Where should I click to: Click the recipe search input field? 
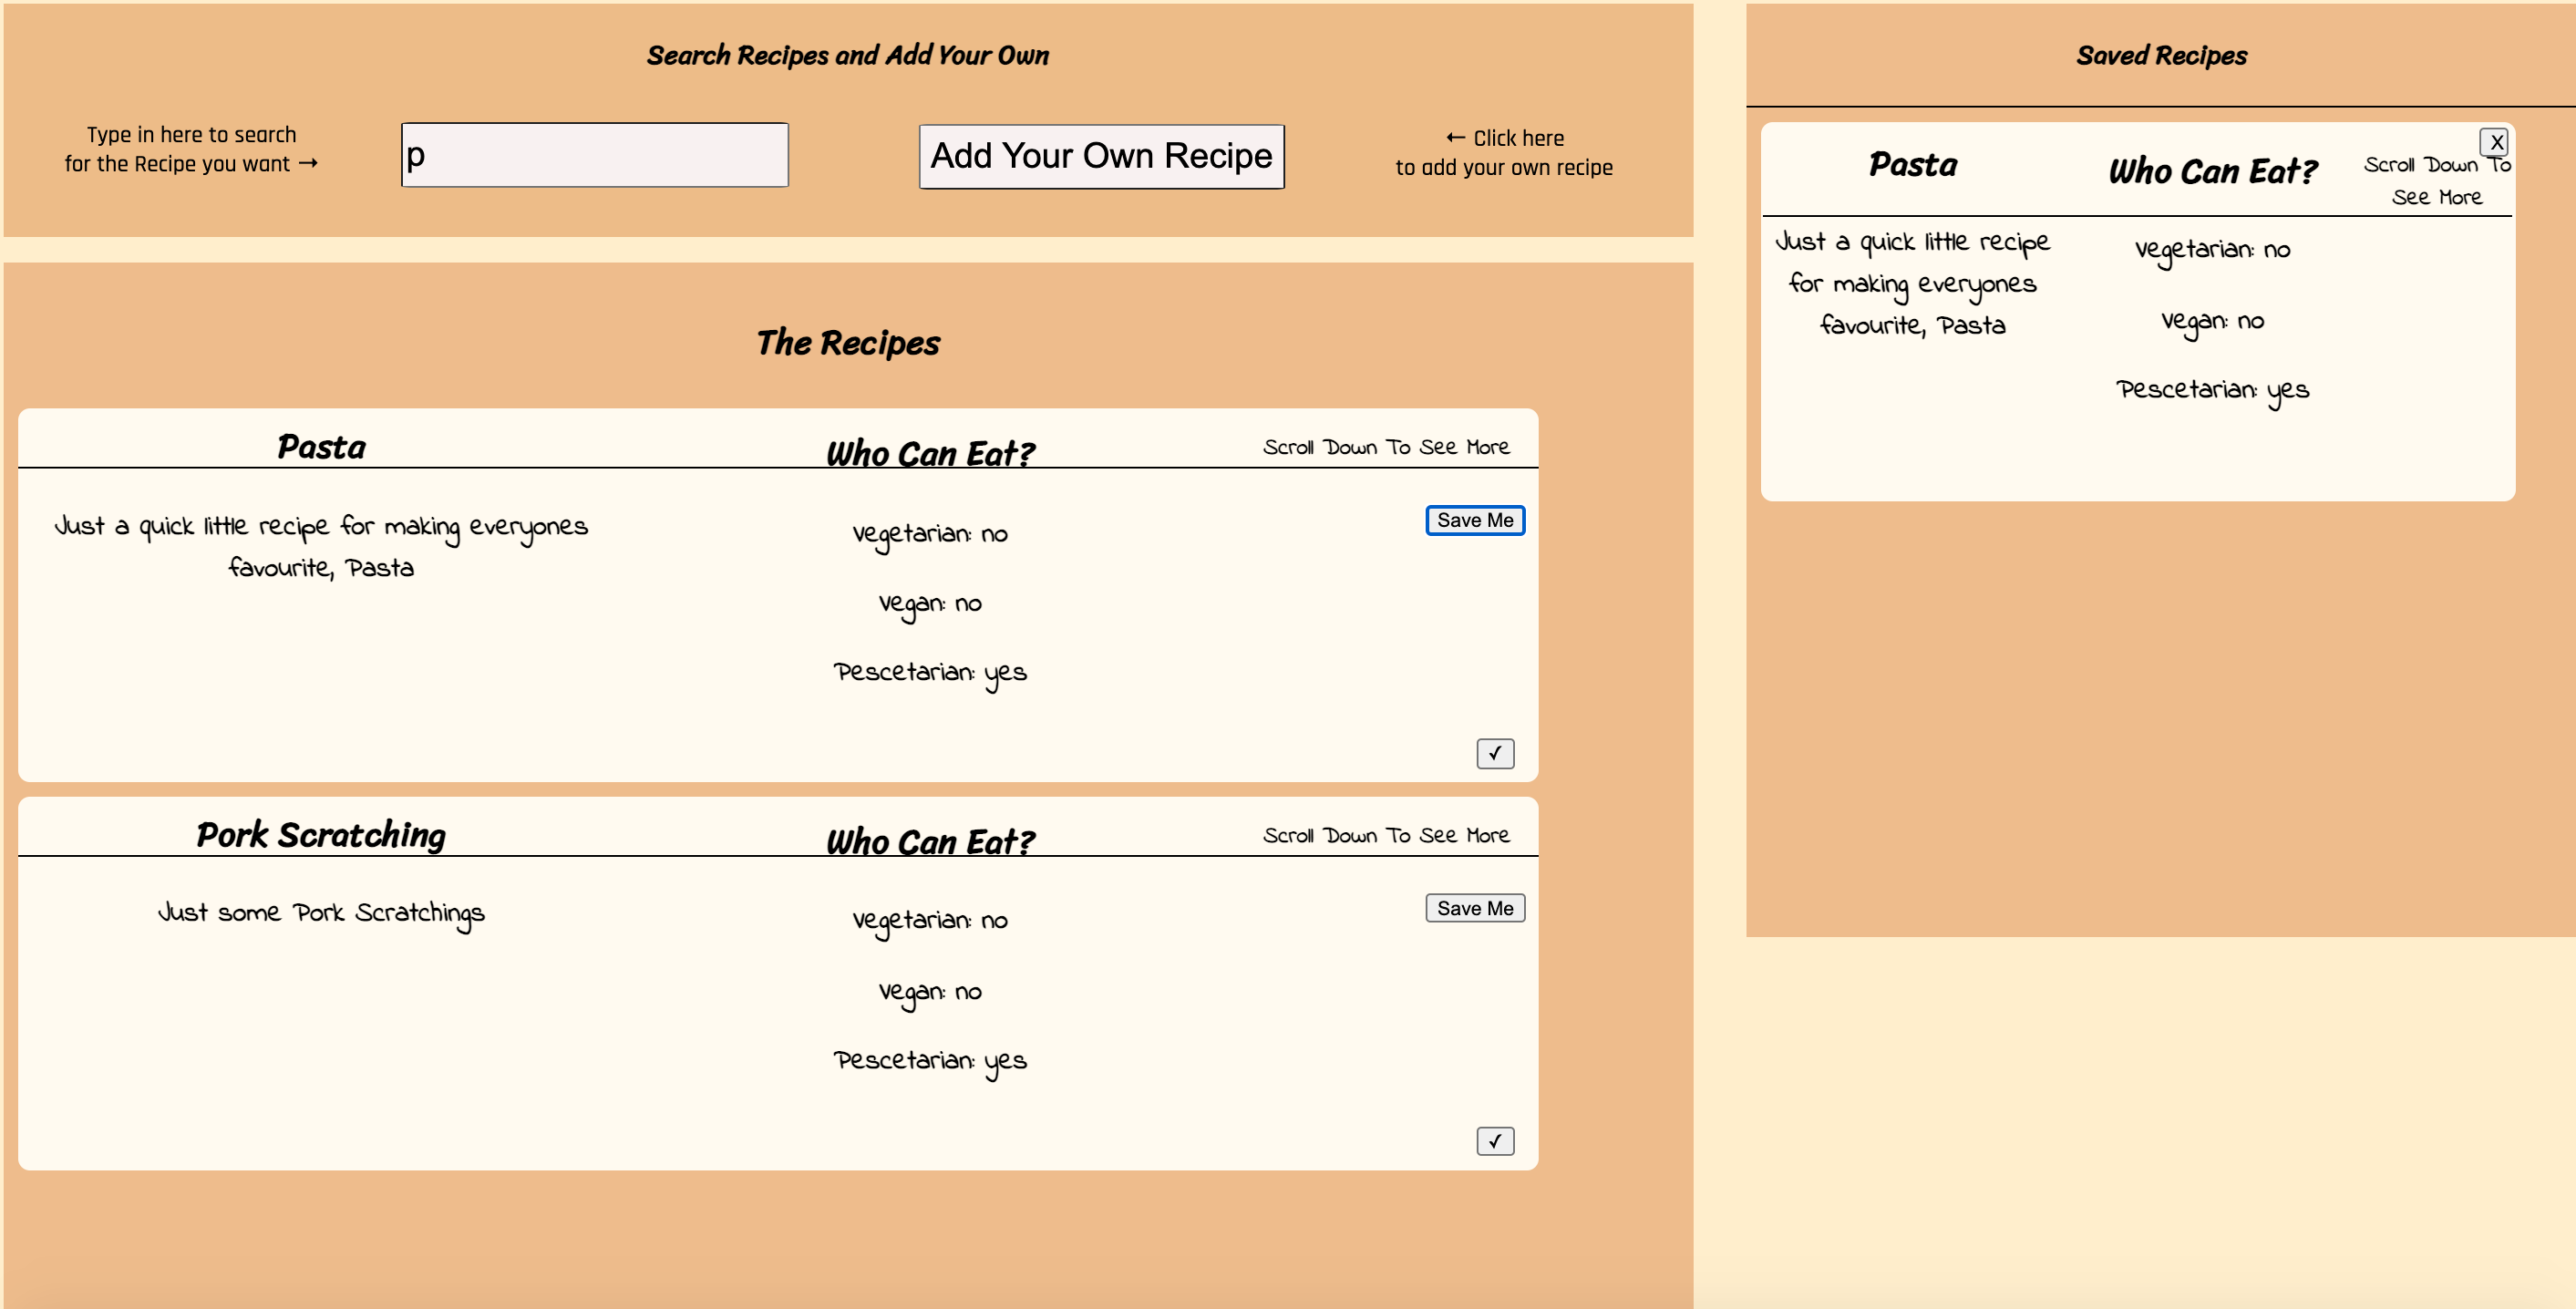594,155
